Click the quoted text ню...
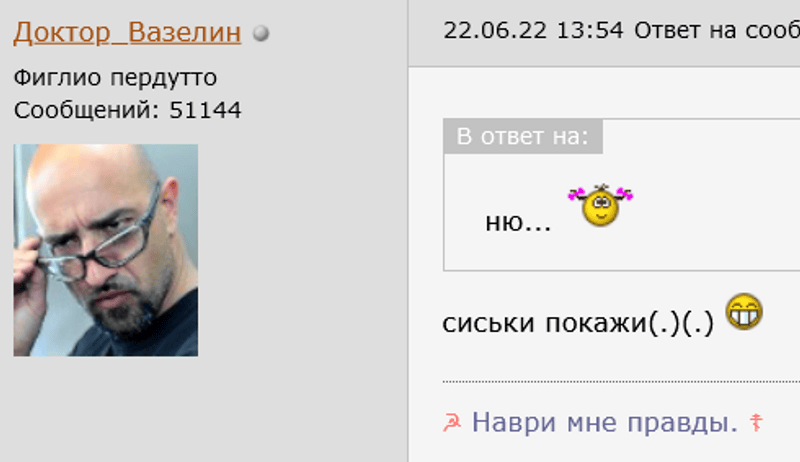This screenshot has height=462, width=800. [x=518, y=222]
